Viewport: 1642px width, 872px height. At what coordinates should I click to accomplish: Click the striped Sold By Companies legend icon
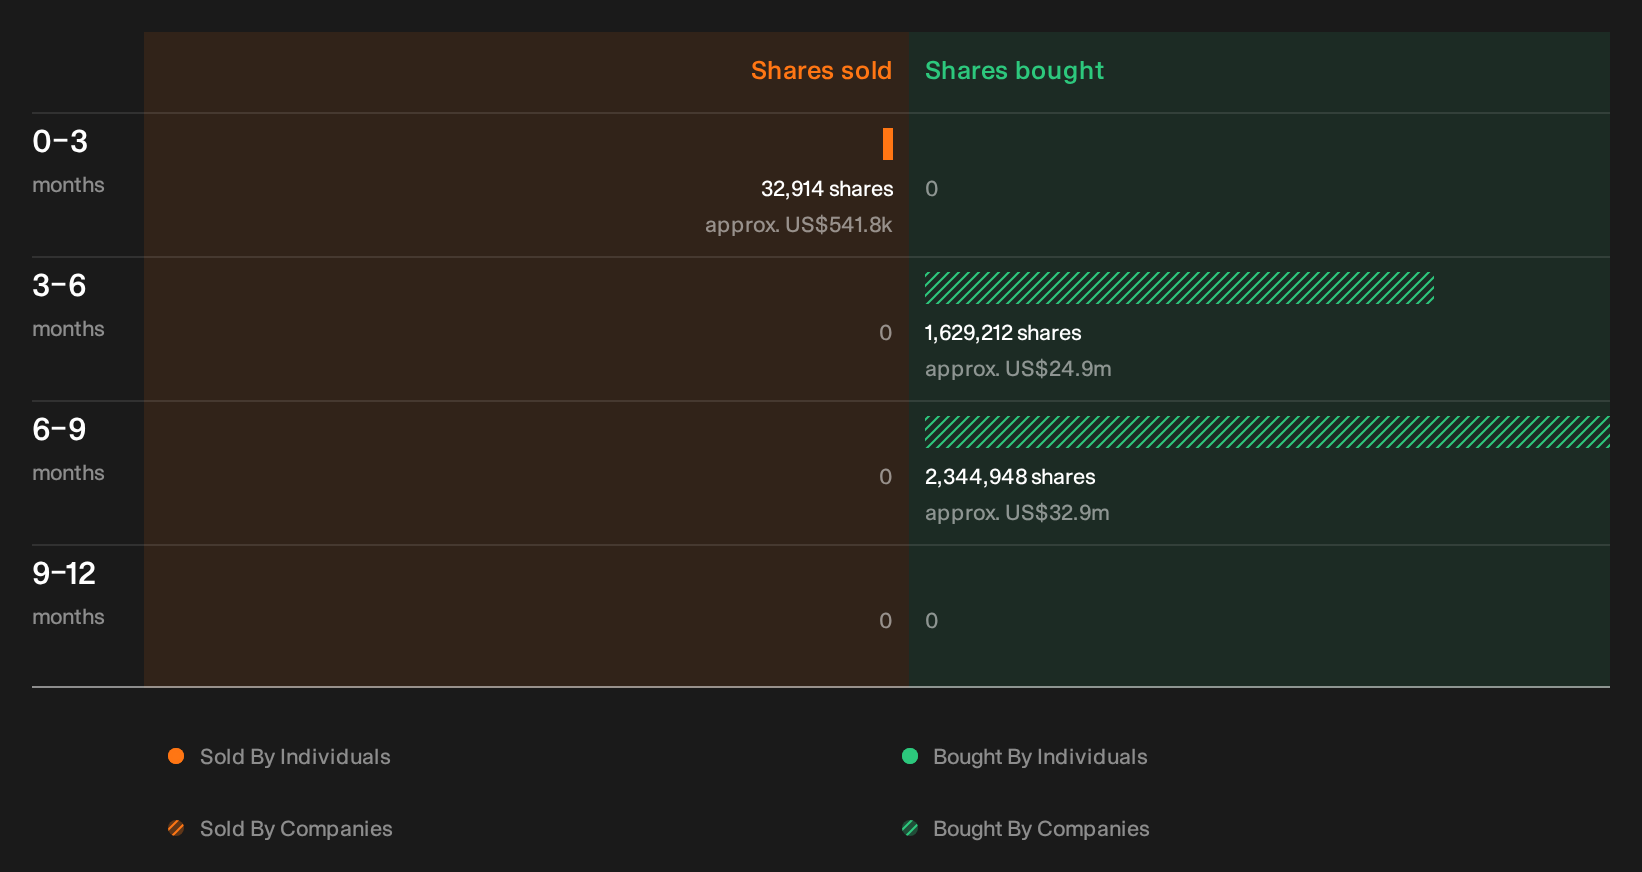176,828
